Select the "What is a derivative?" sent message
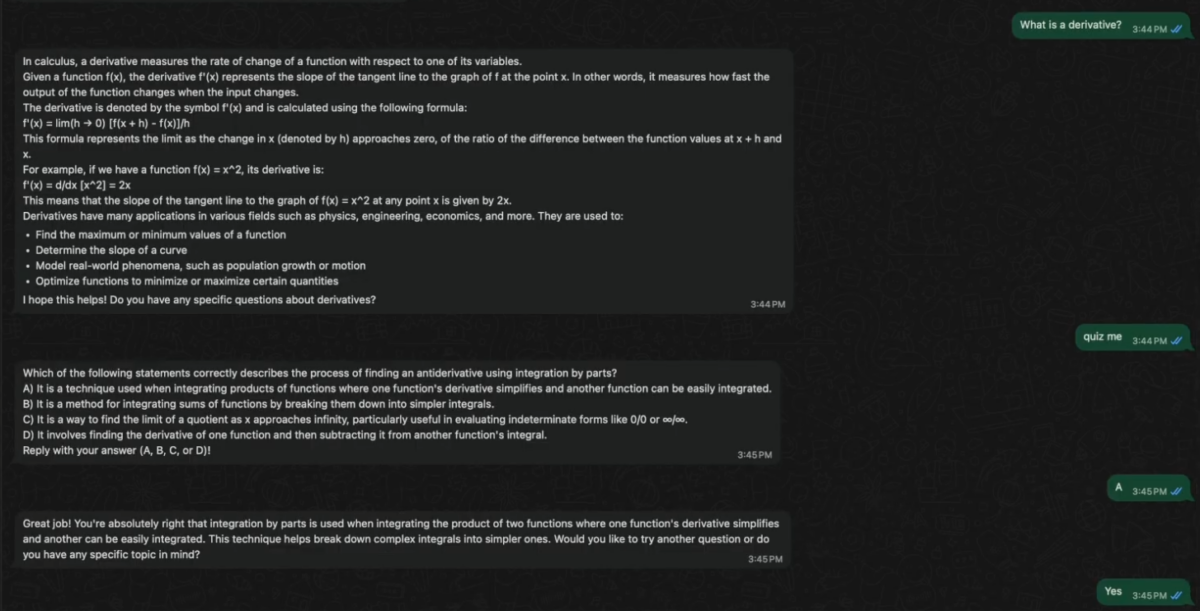 (x=1070, y=25)
